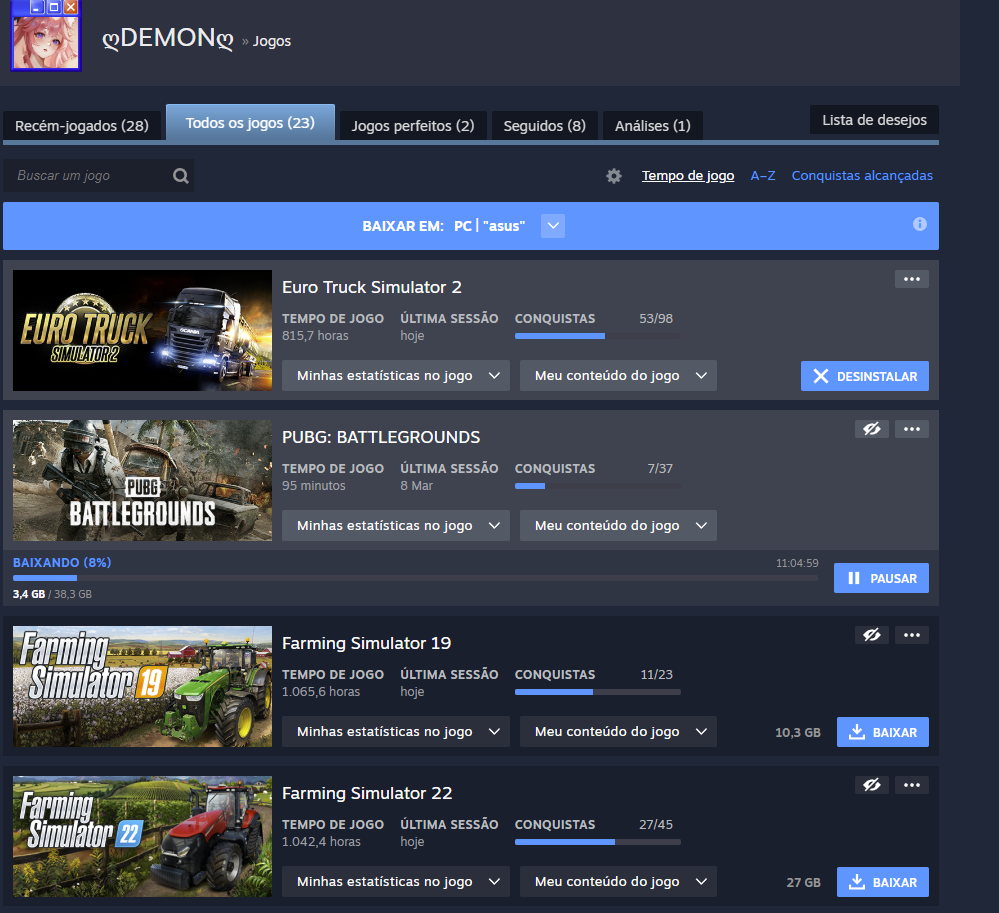The image size is (999, 913).
Task: Click the Farming Simulator 22 title
Action: point(367,793)
